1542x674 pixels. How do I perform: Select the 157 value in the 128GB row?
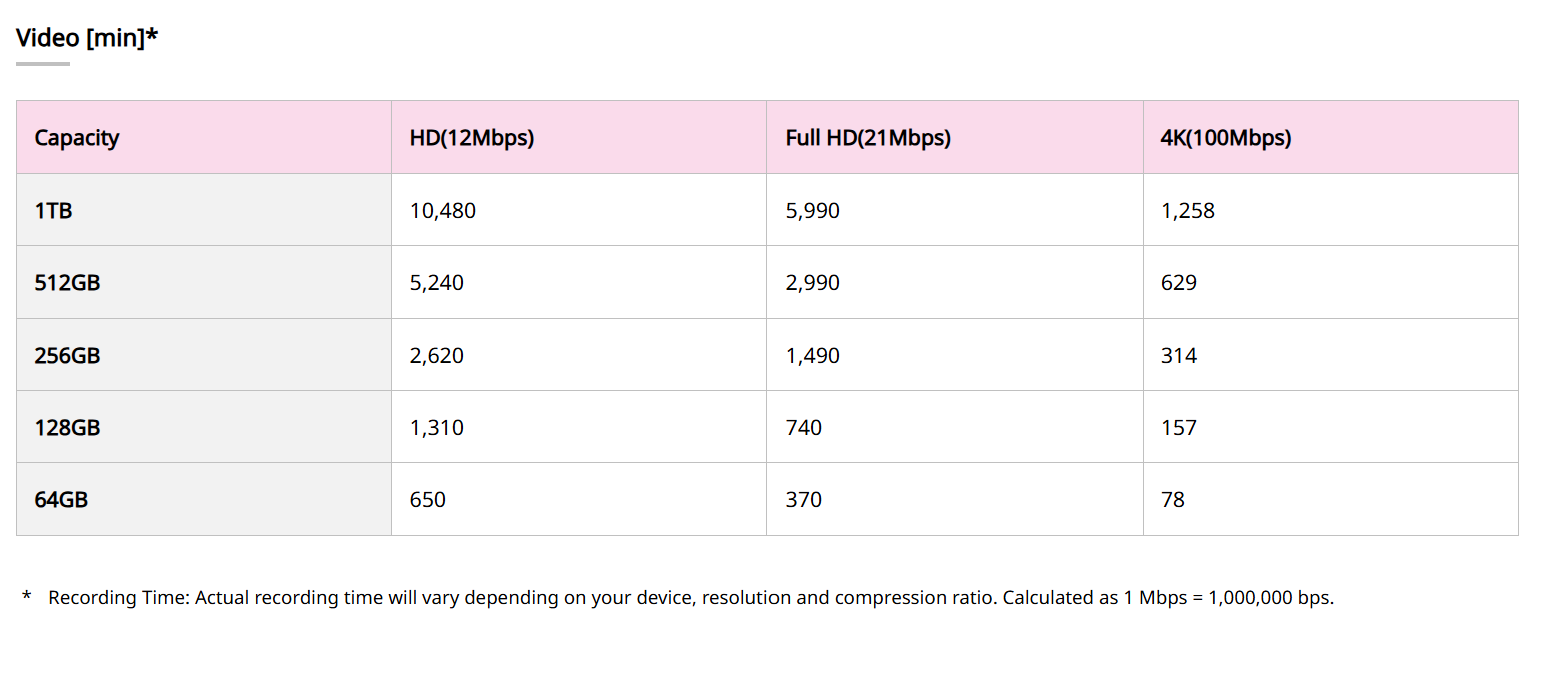(1179, 428)
